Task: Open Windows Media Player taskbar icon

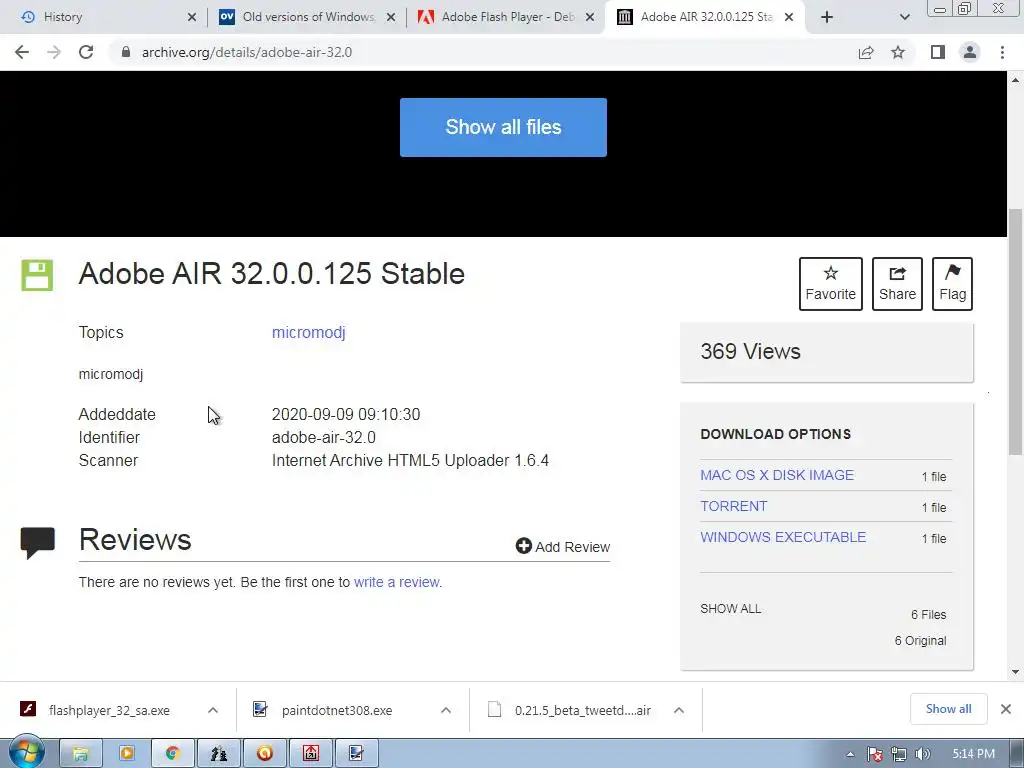Action: pos(127,754)
